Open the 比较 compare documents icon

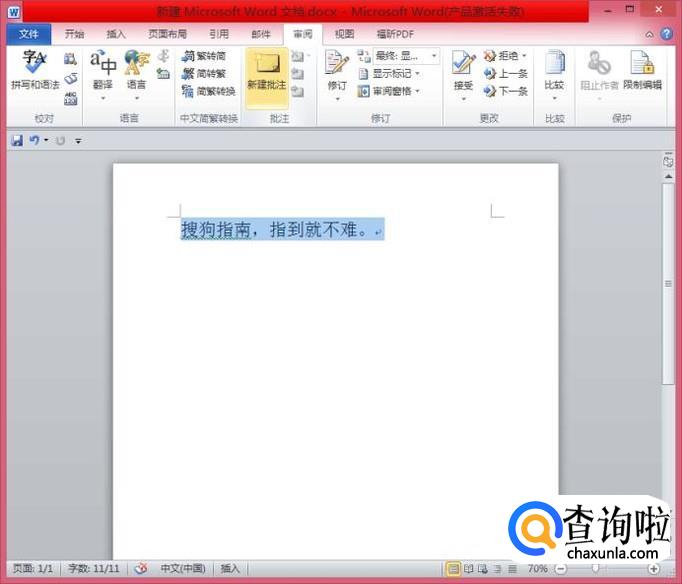point(555,75)
